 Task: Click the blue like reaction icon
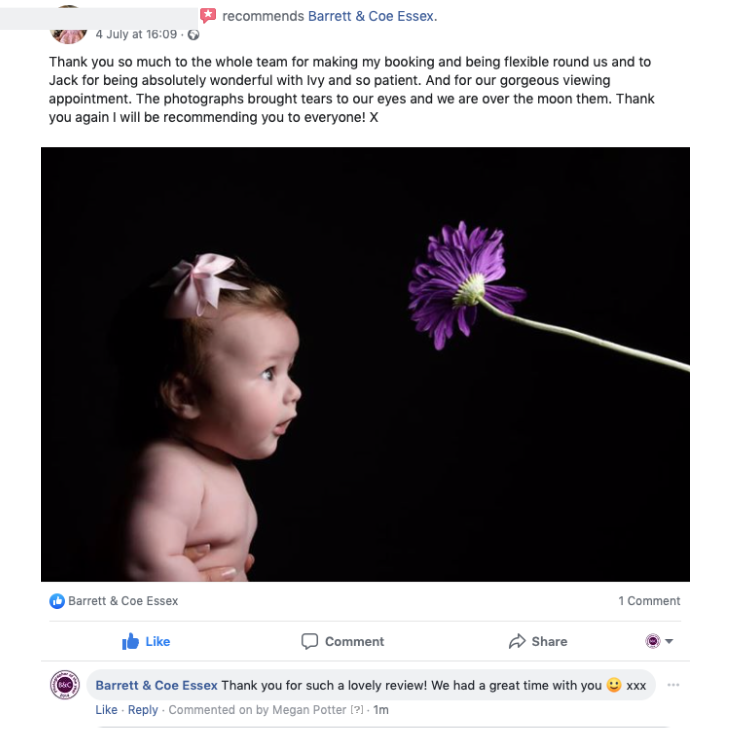pos(57,601)
